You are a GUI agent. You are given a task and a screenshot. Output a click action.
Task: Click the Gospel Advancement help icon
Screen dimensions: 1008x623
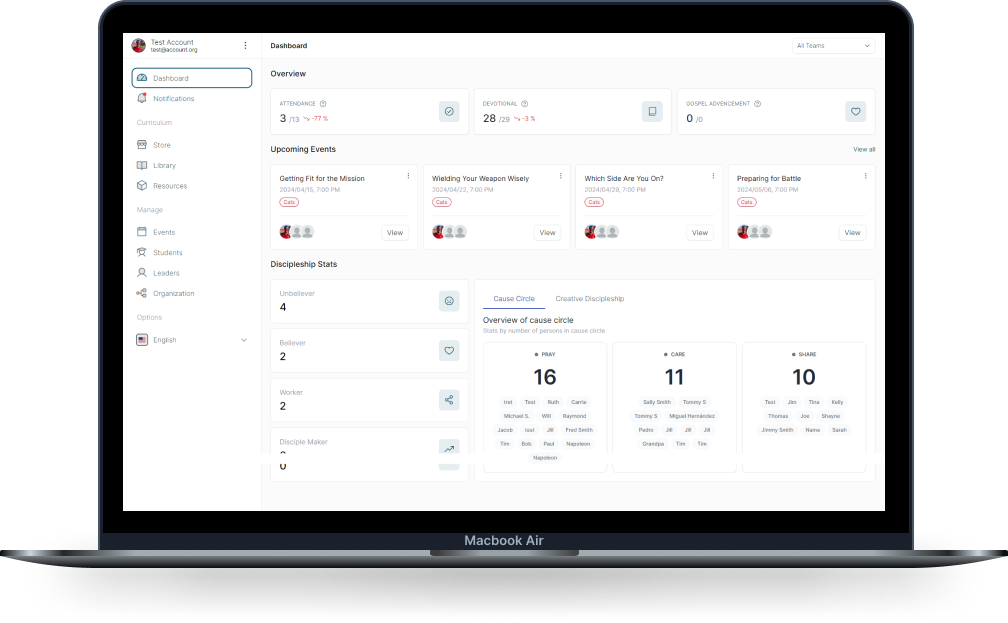[x=757, y=104]
